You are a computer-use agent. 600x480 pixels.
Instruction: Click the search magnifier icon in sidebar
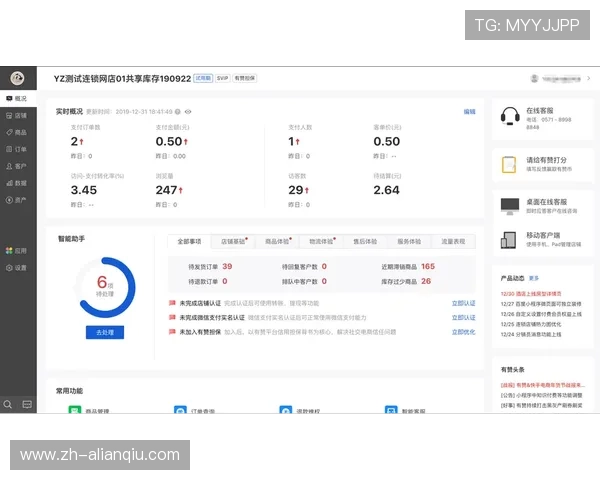[x=8, y=404]
